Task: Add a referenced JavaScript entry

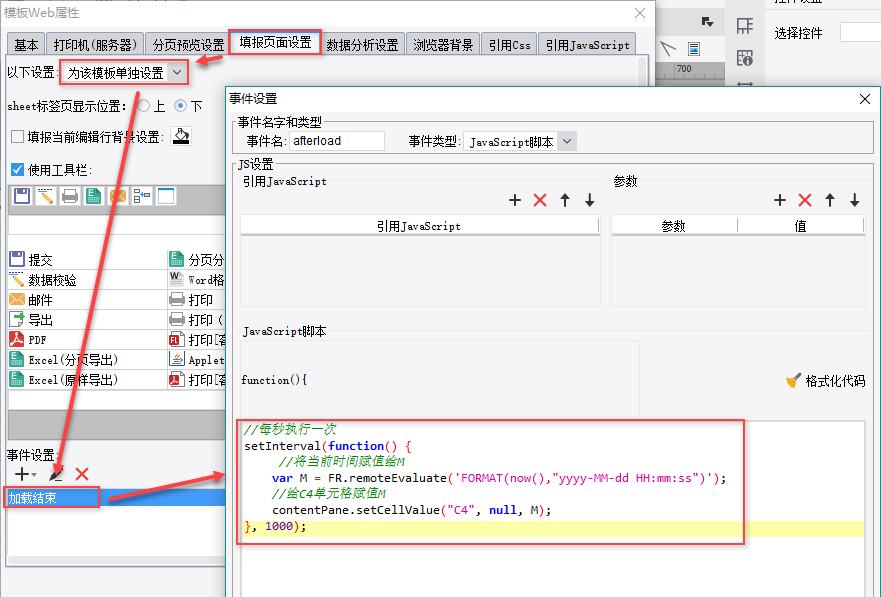Action: click(515, 200)
